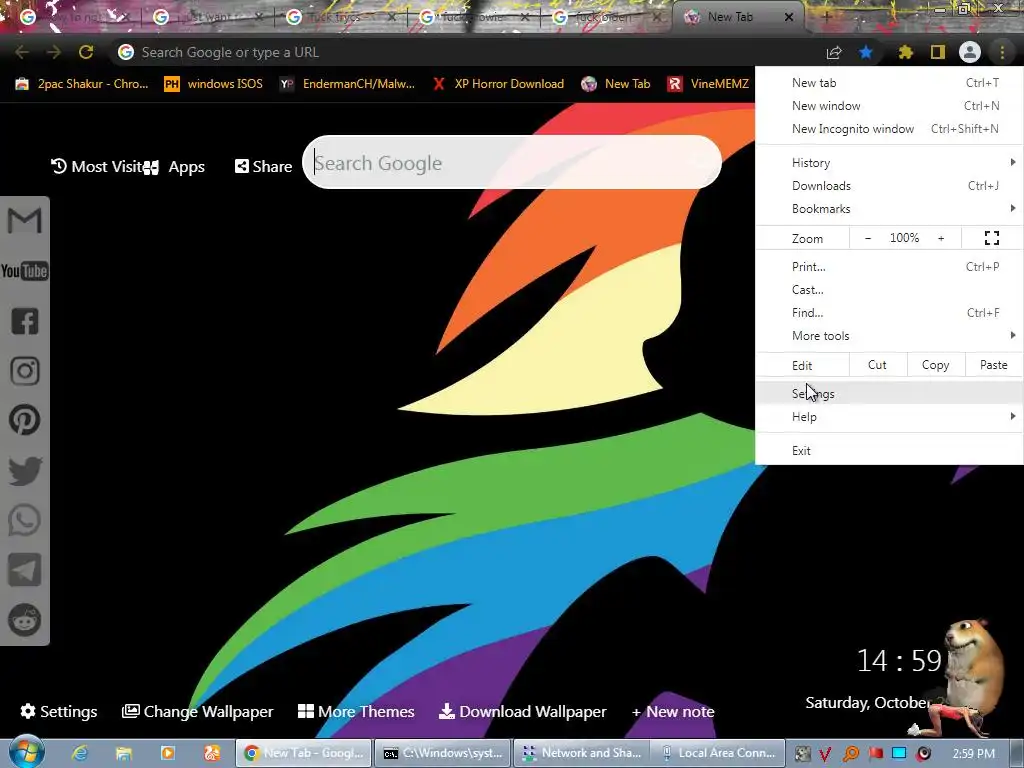The height and width of the screenshot is (768, 1024).
Task: Click the browser back arrow
Action: [x=22, y=52]
